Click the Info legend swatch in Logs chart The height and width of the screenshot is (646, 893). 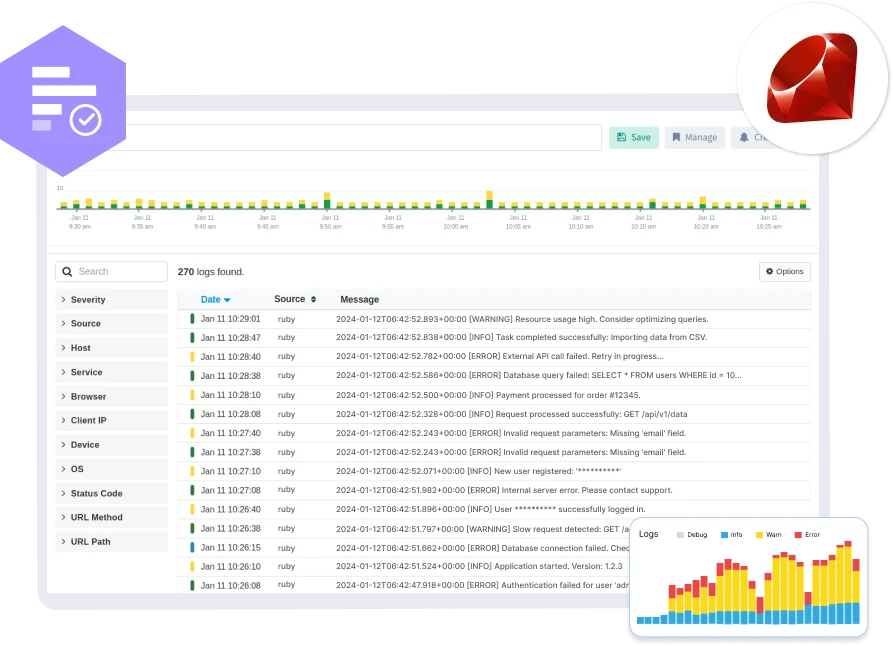point(724,535)
